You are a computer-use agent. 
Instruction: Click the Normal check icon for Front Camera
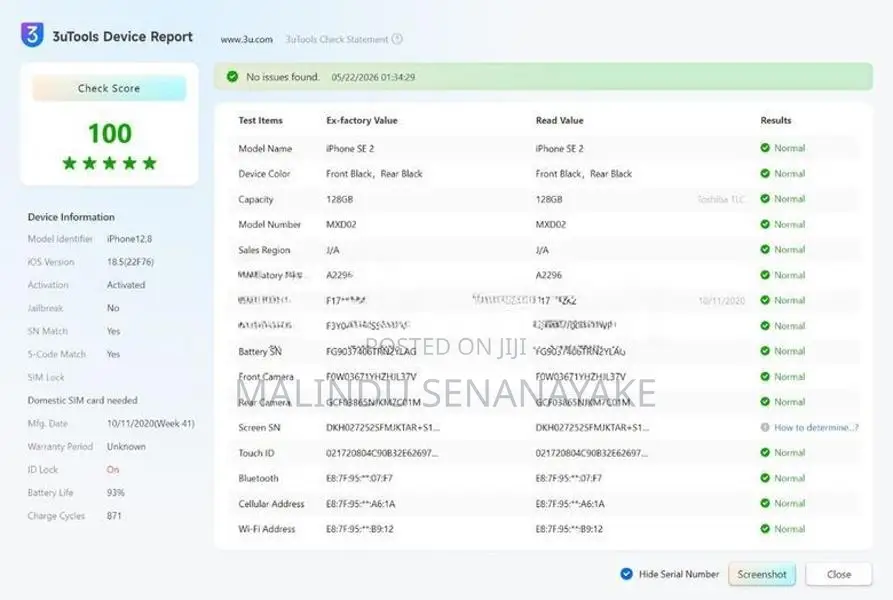tap(765, 376)
